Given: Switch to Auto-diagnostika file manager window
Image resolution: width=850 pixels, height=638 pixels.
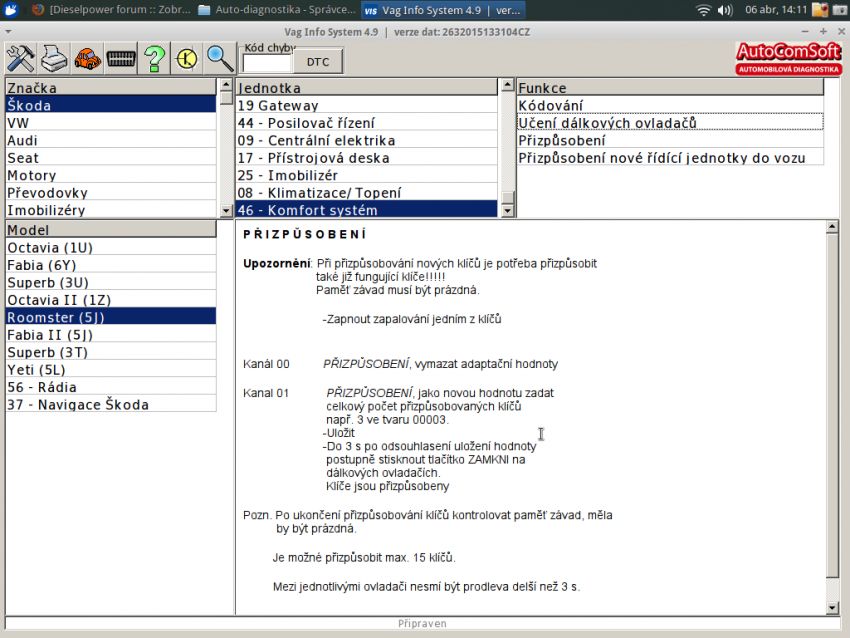Looking at the screenshot, I should [276, 10].
